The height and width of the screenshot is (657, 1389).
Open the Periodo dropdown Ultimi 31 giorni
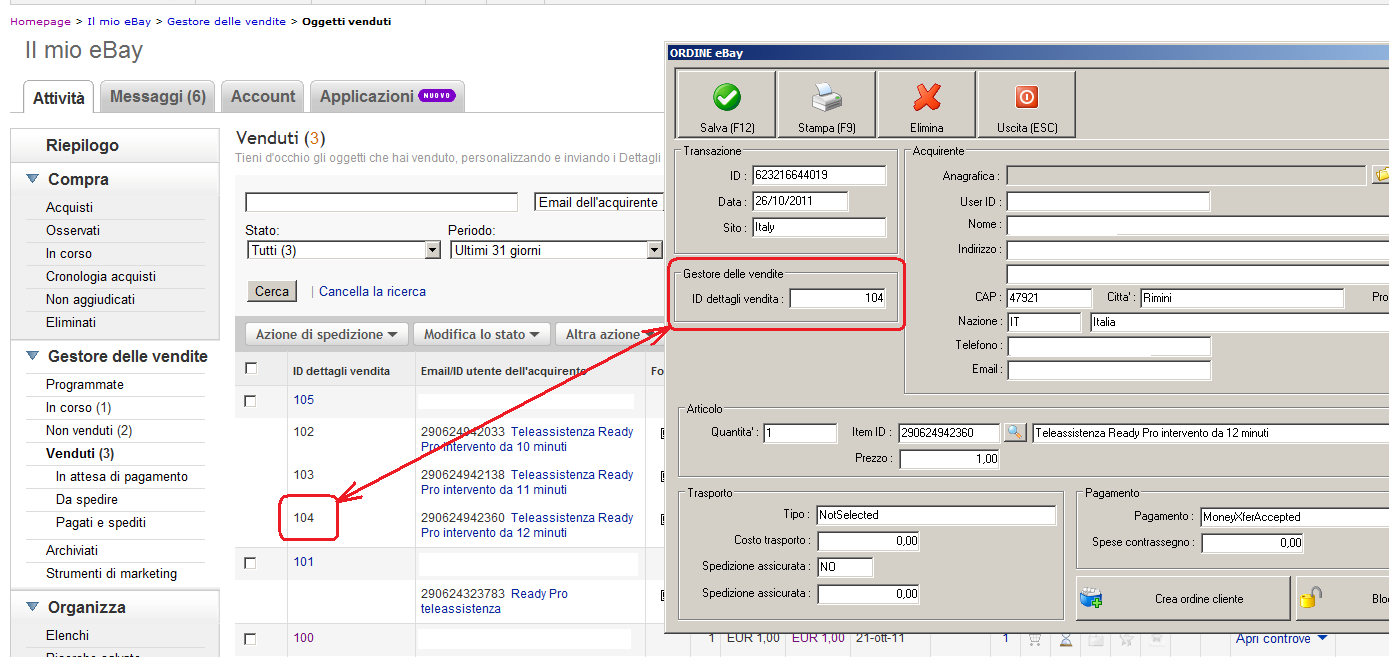(556, 250)
